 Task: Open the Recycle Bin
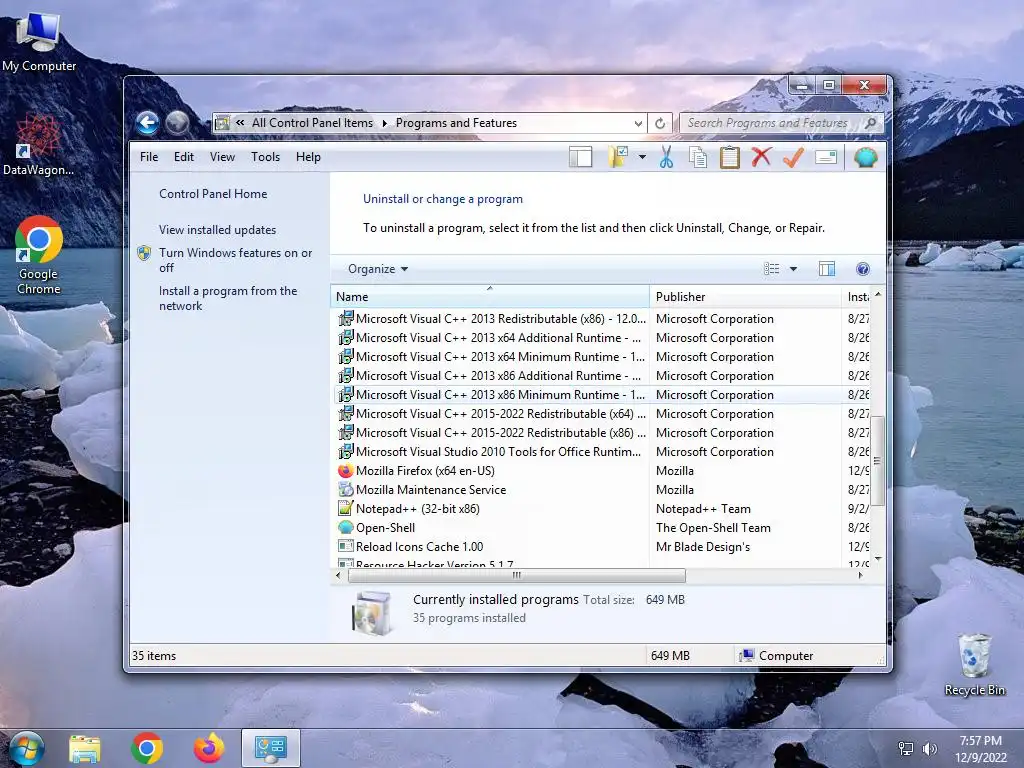(x=974, y=664)
